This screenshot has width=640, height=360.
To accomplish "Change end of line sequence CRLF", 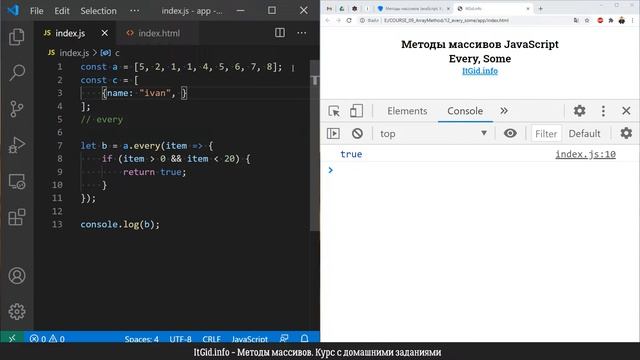I will point(211,339).
